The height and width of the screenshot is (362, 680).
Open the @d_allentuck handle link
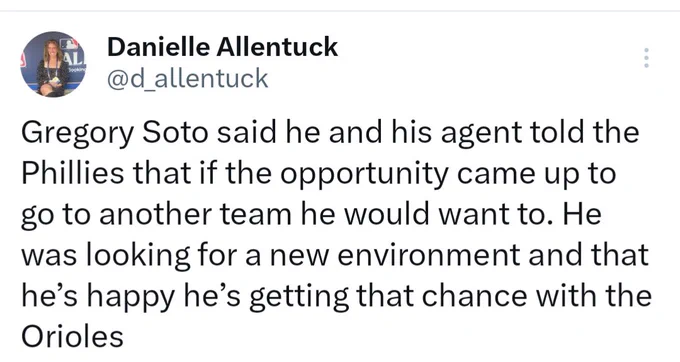(188, 78)
